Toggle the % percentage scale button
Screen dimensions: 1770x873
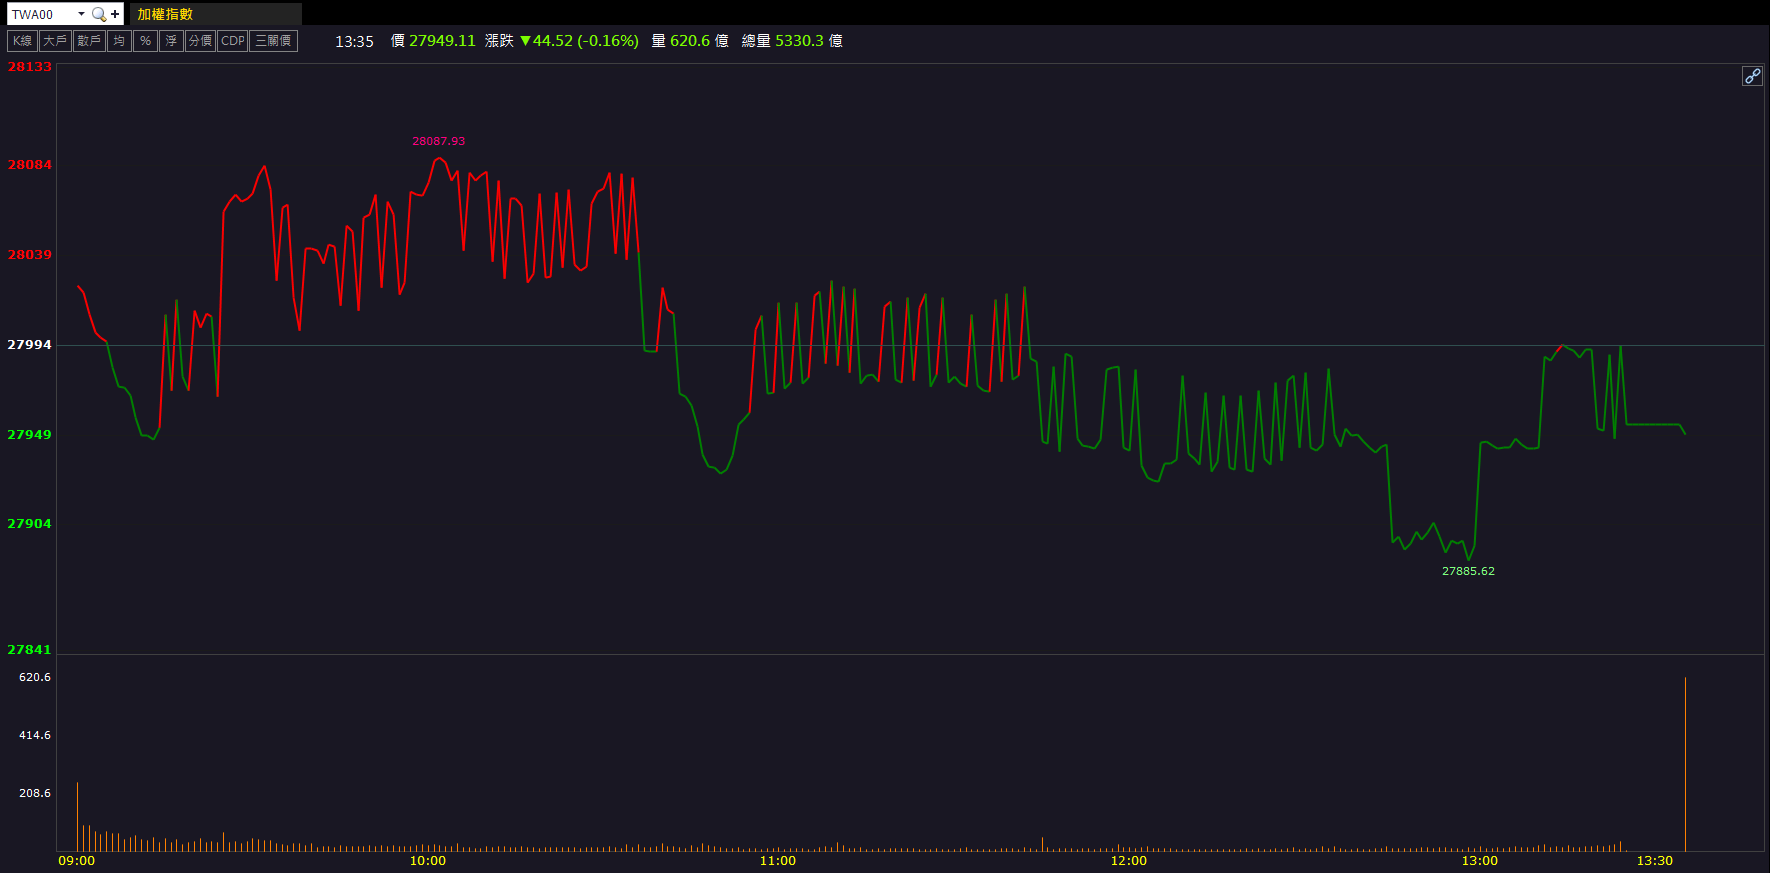pyautogui.click(x=145, y=41)
